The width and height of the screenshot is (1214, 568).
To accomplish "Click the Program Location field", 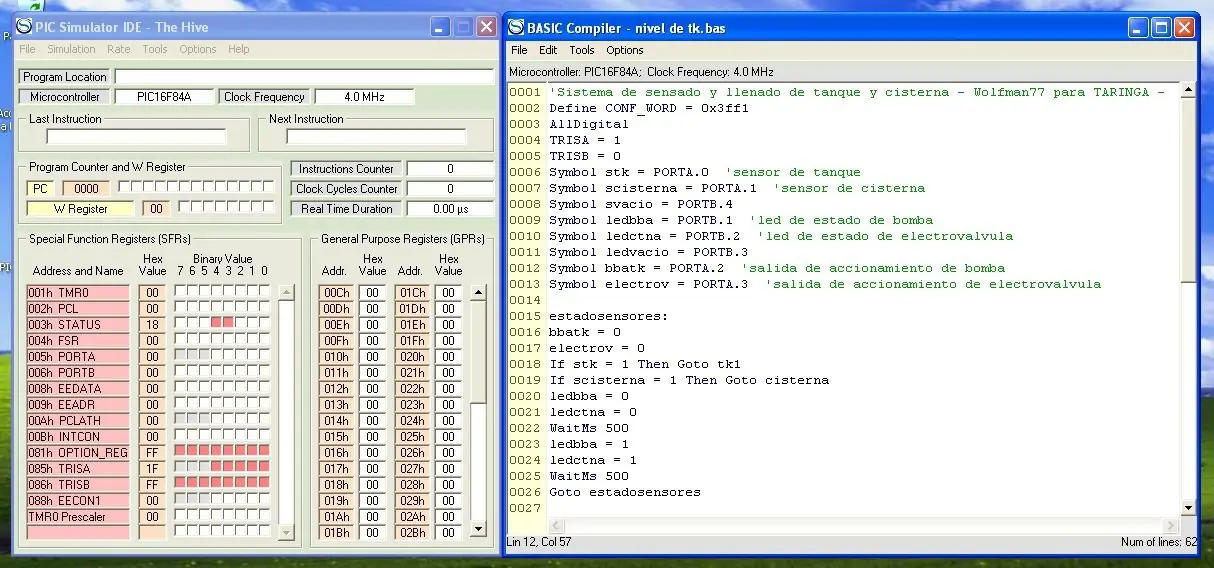I will click(304, 77).
